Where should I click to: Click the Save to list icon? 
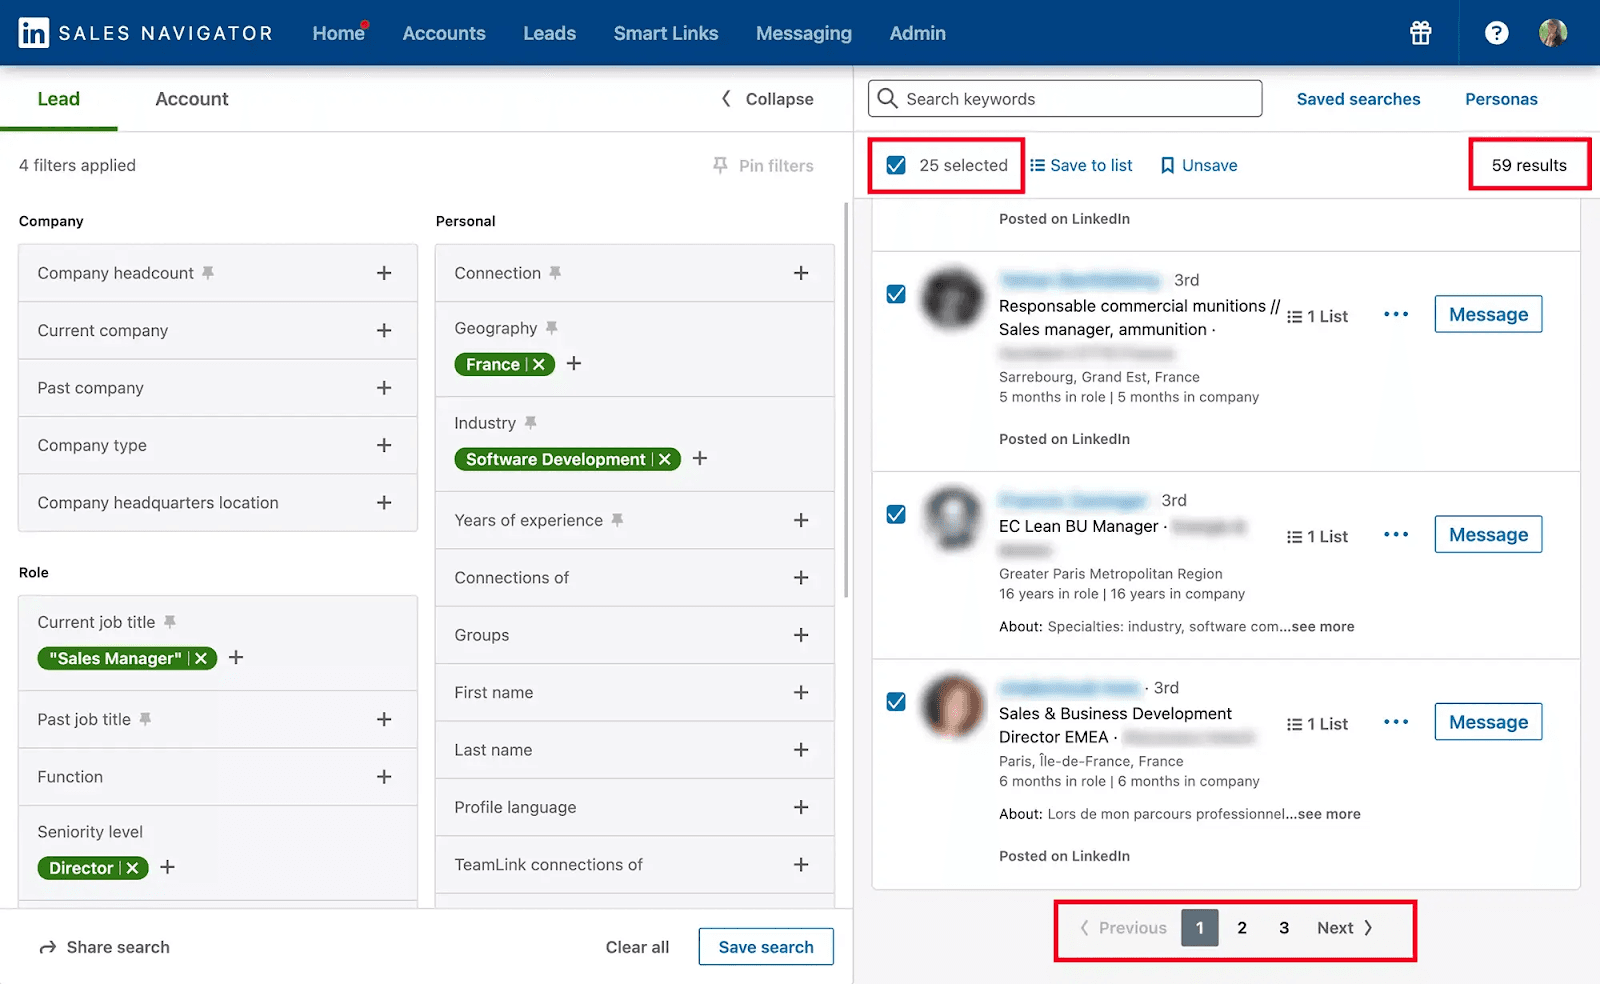(x=1037, y=165)
